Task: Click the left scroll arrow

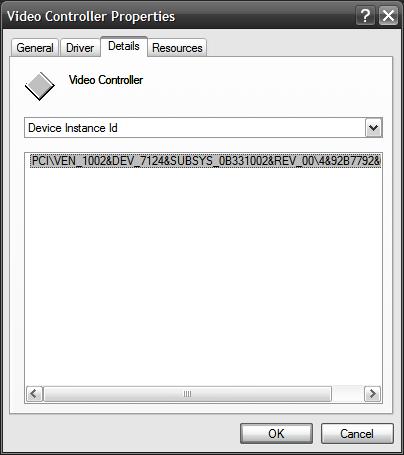Action: click(34, 394)
